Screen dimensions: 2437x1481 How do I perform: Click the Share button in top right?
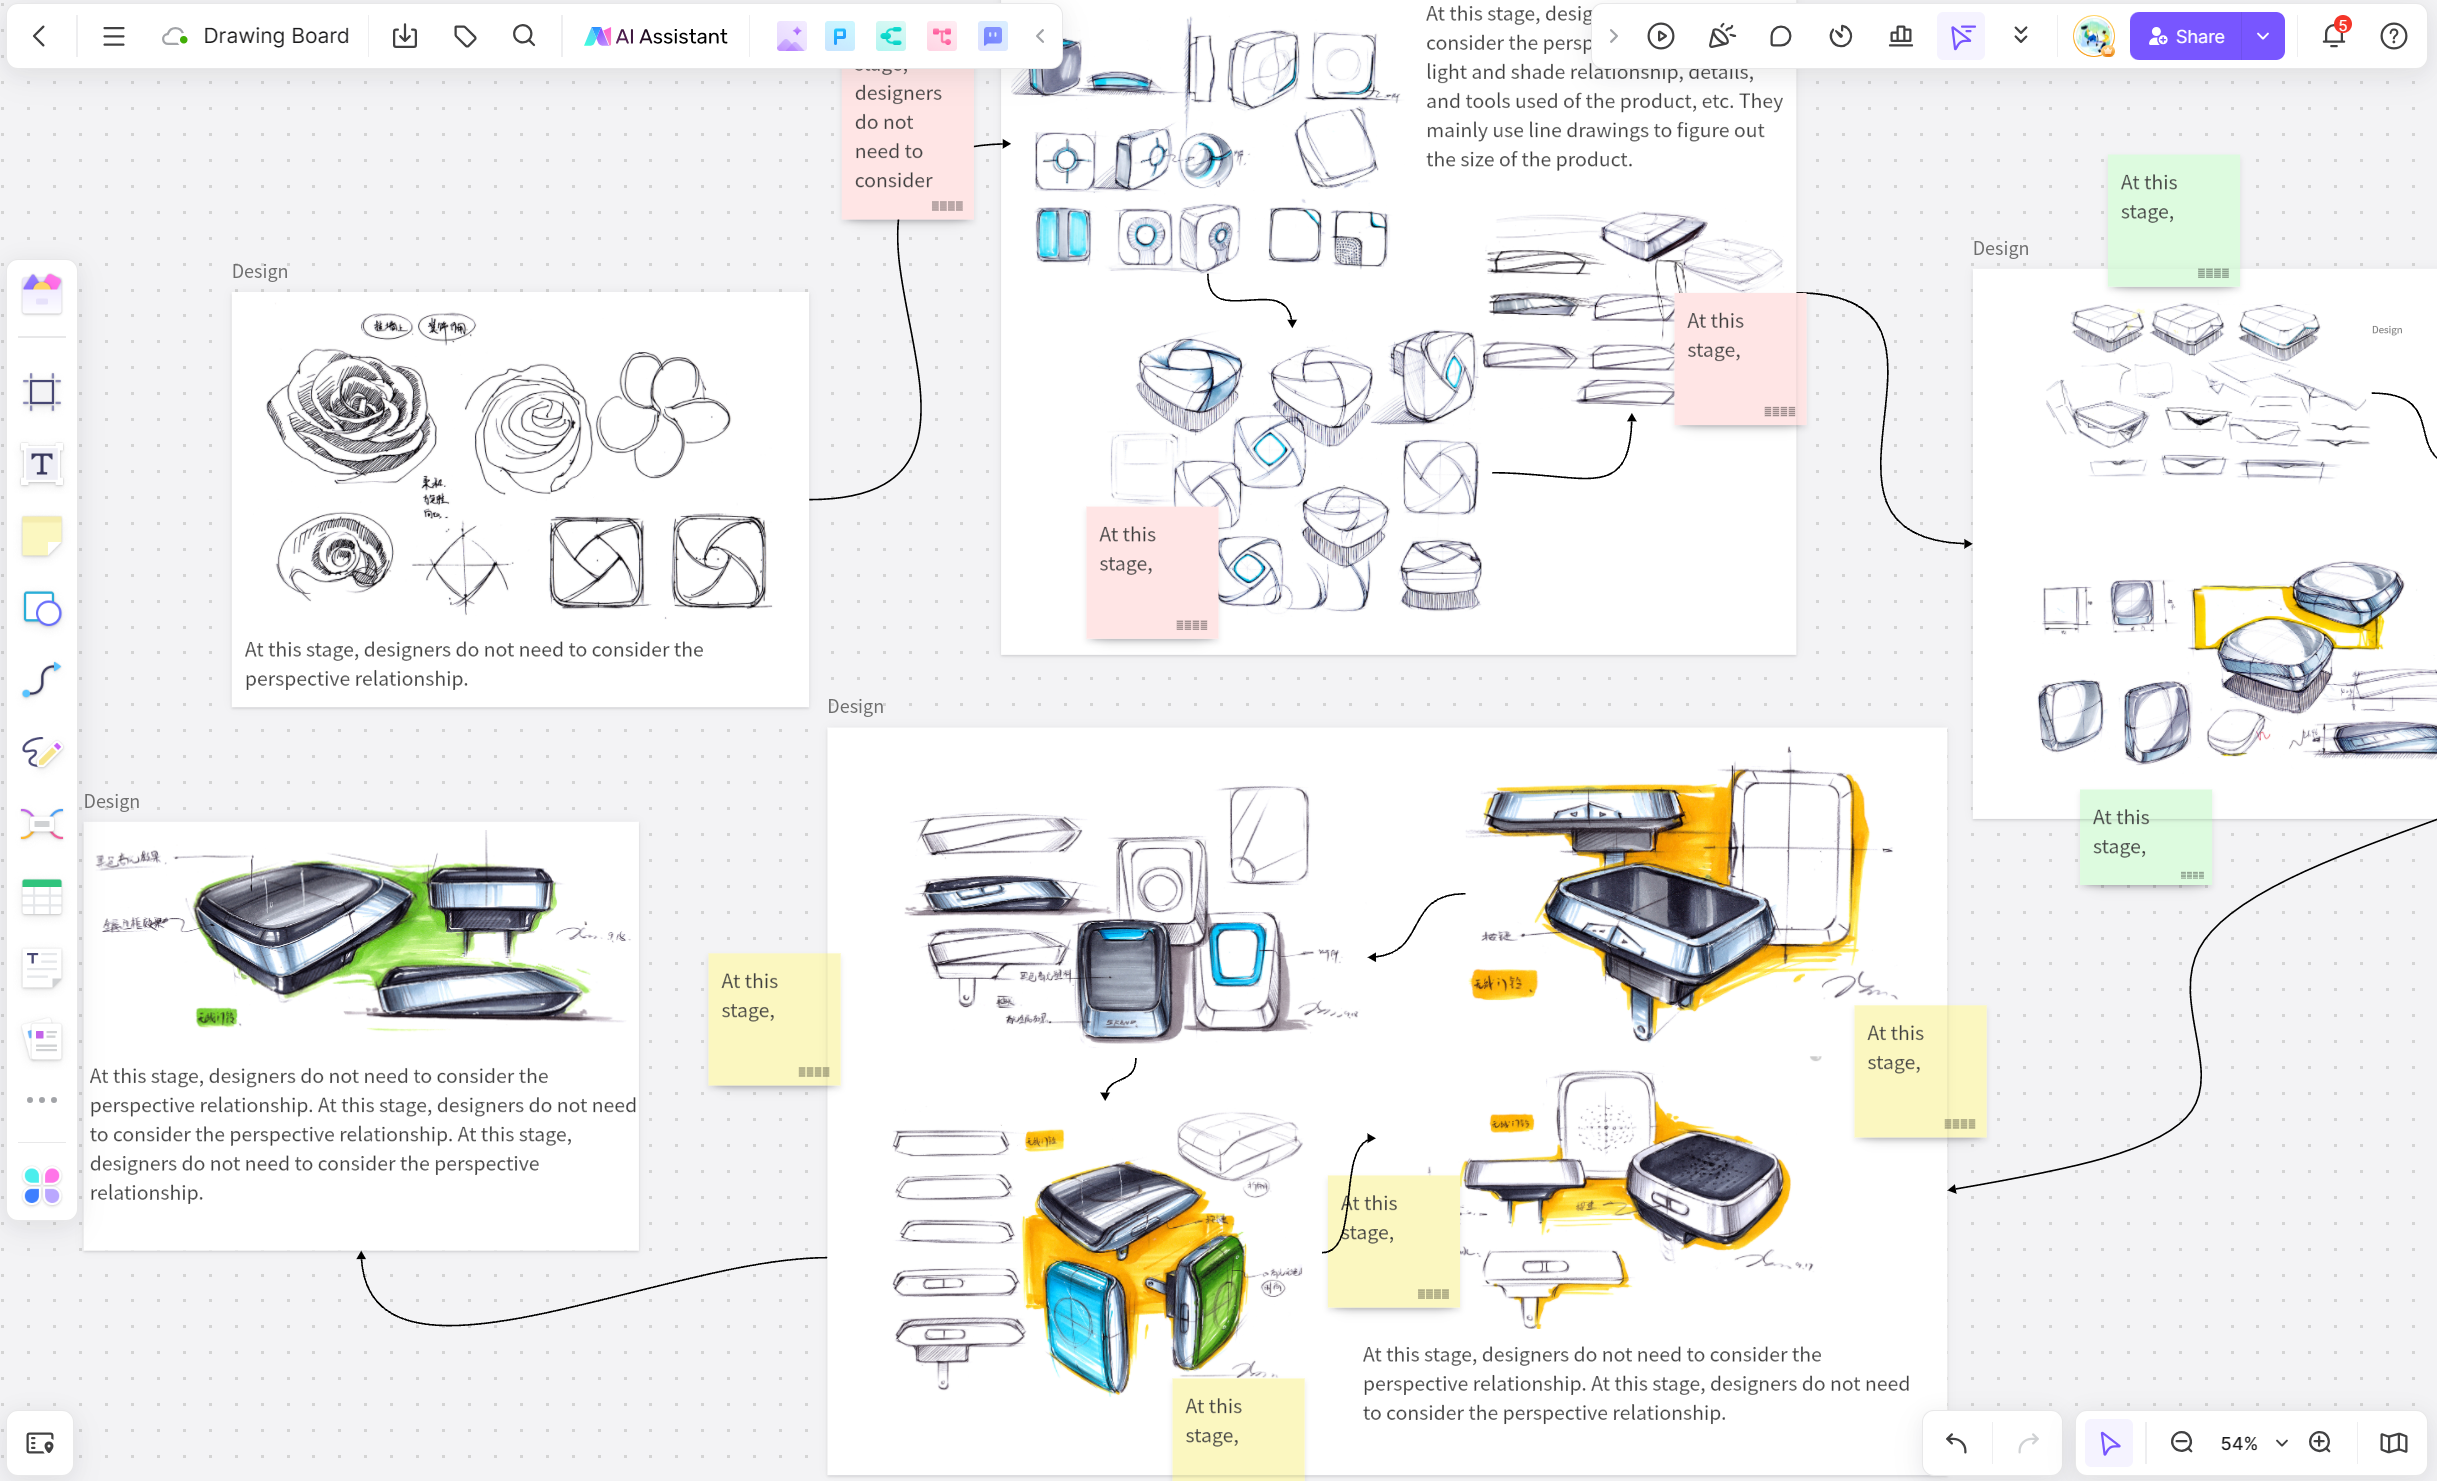point(2202,35)
